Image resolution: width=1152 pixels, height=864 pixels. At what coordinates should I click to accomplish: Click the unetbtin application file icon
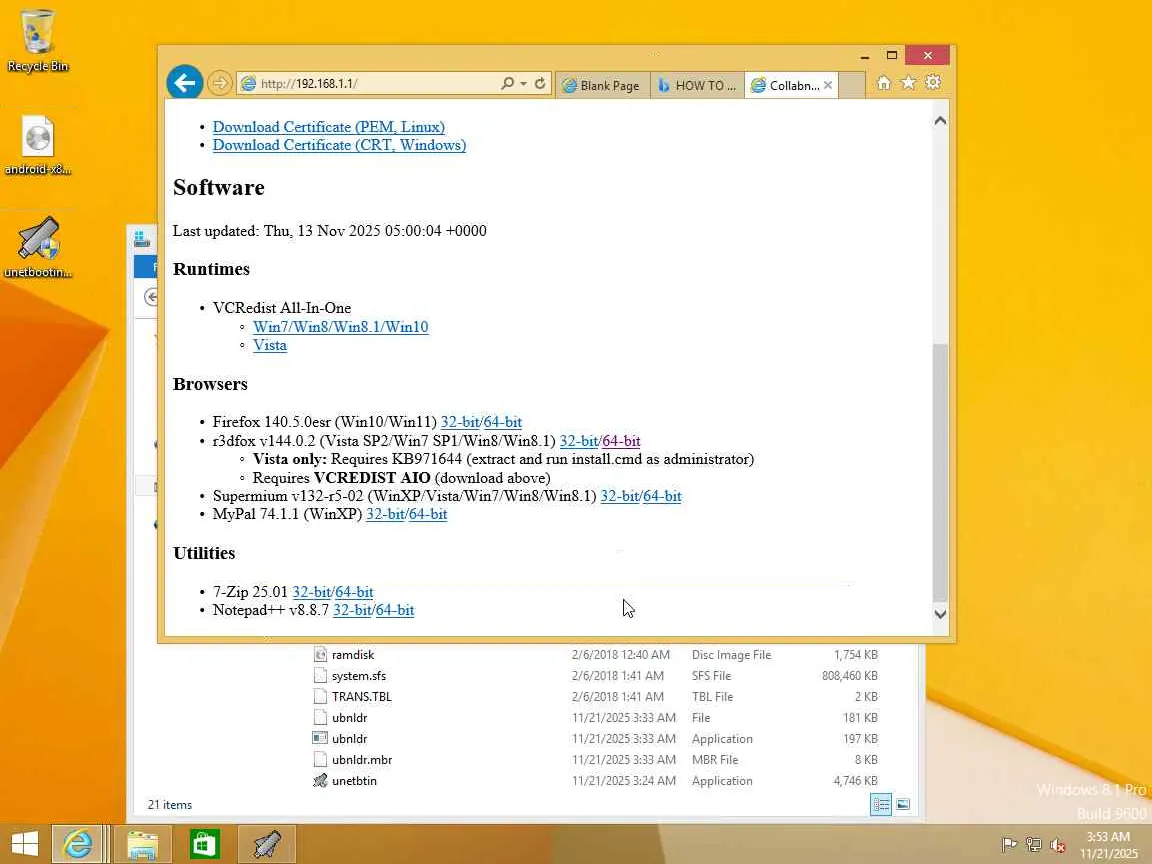(x=320, y=781)
